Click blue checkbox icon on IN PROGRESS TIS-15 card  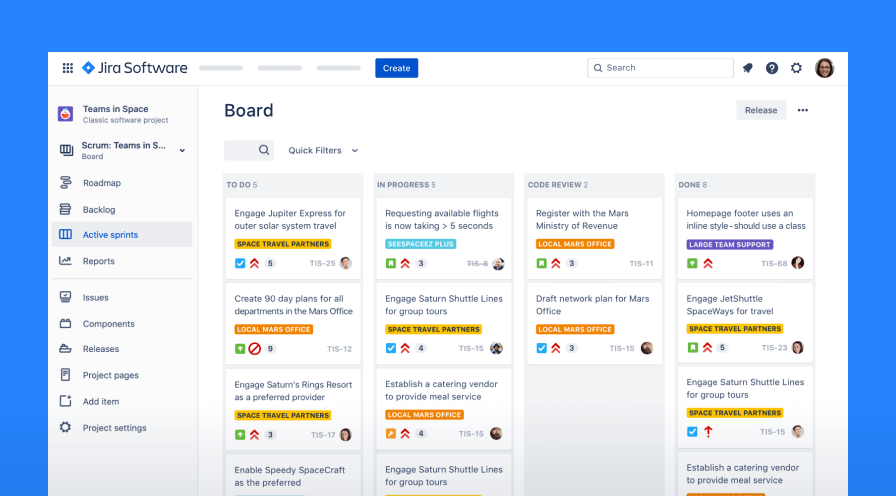point(391,348)
